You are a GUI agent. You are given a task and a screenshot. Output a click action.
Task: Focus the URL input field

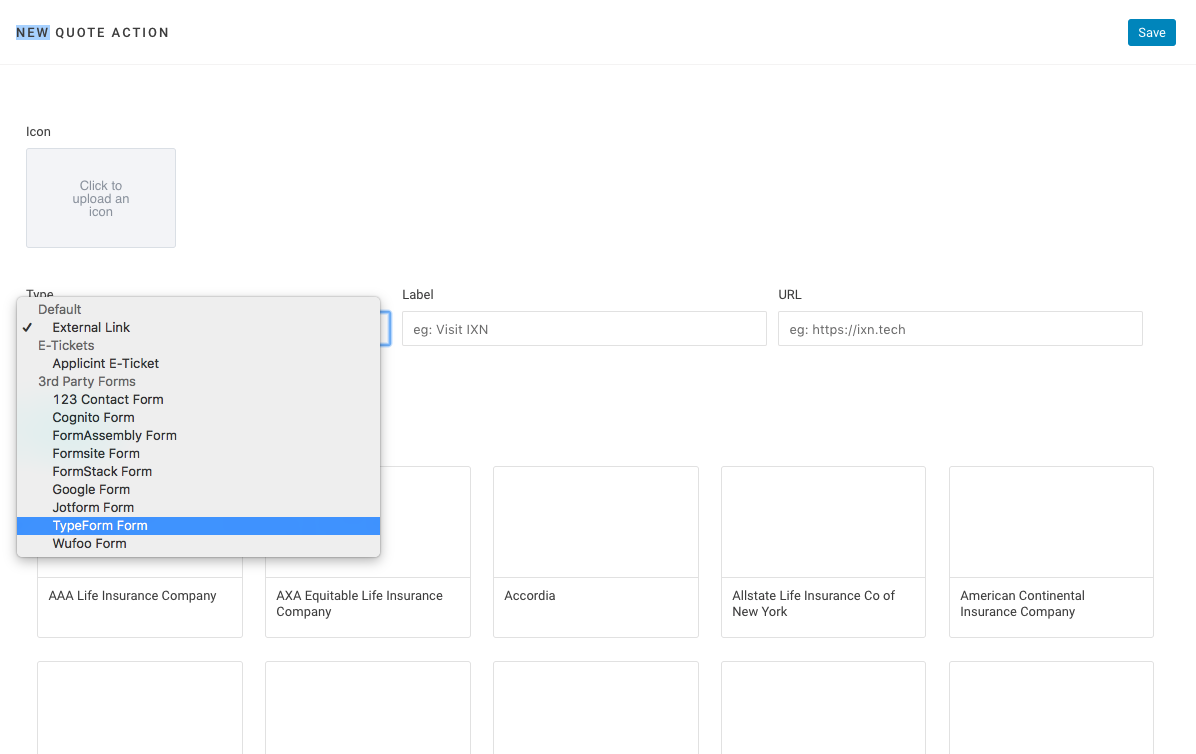[x=960, y=329]
